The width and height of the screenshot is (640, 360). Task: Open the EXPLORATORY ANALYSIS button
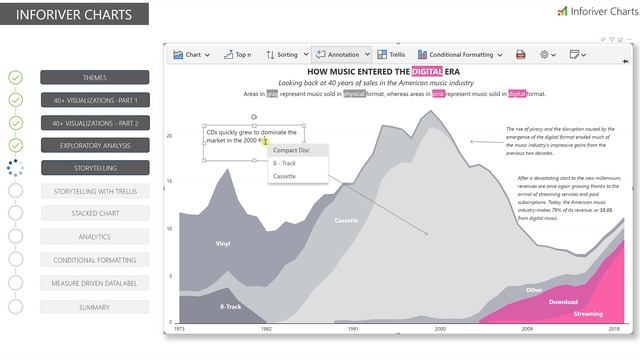click(95, 146)
